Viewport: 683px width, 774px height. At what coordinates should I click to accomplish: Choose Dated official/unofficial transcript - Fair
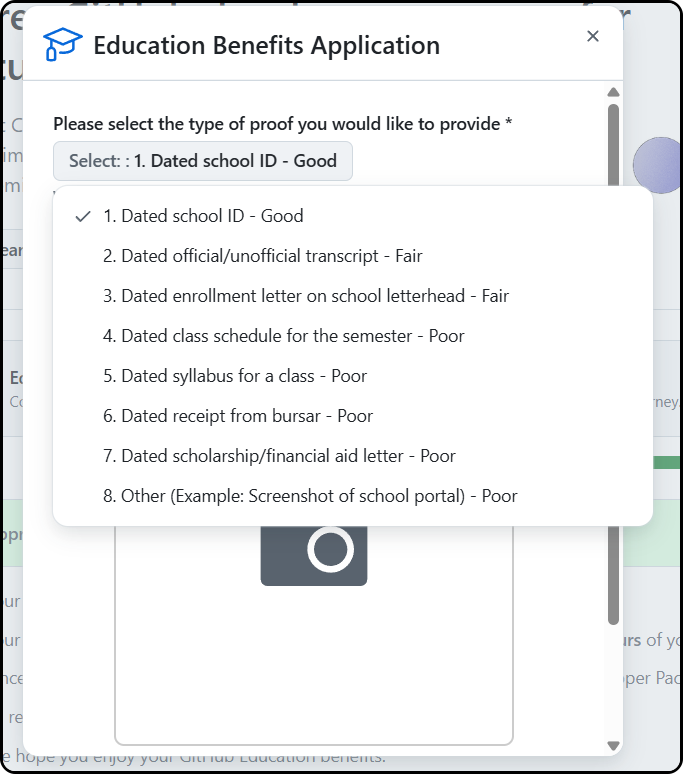click(x=352, y=256)
